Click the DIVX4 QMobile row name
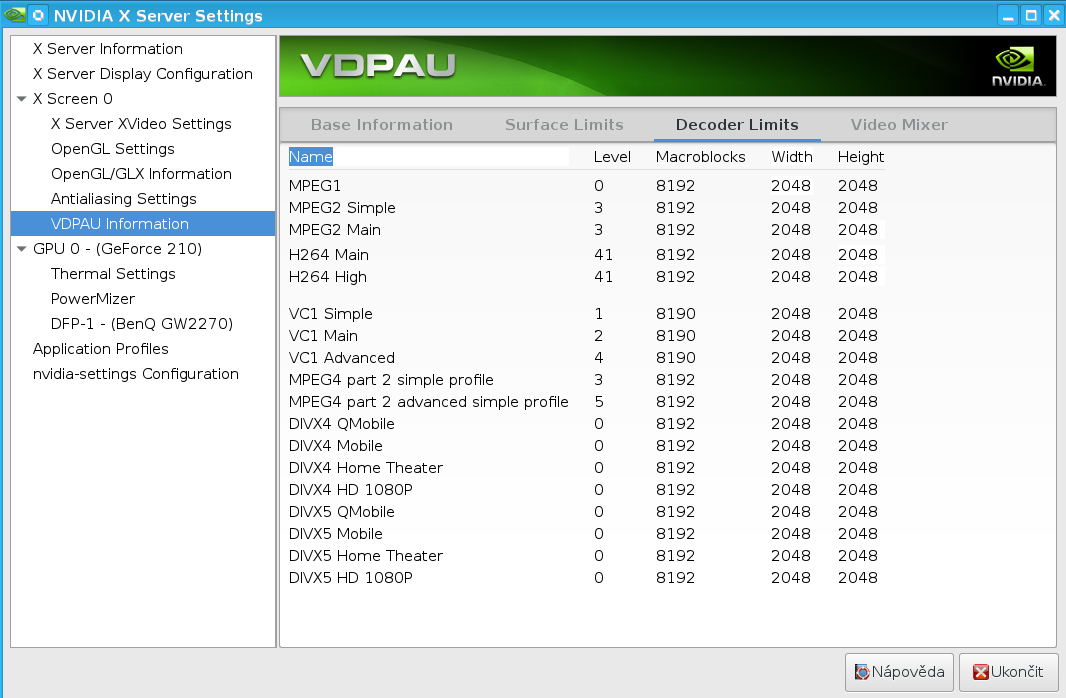Screen dimensions: 1066x698 (x=341, y=424)
